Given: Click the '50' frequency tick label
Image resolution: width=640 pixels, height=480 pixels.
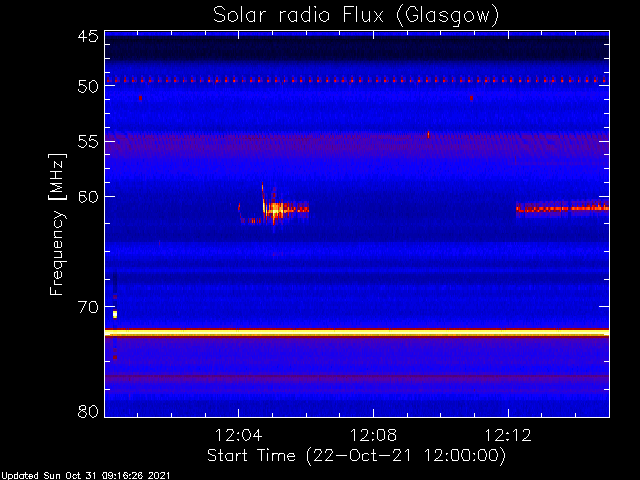Looking at the screenshot, I should point(88,87).
